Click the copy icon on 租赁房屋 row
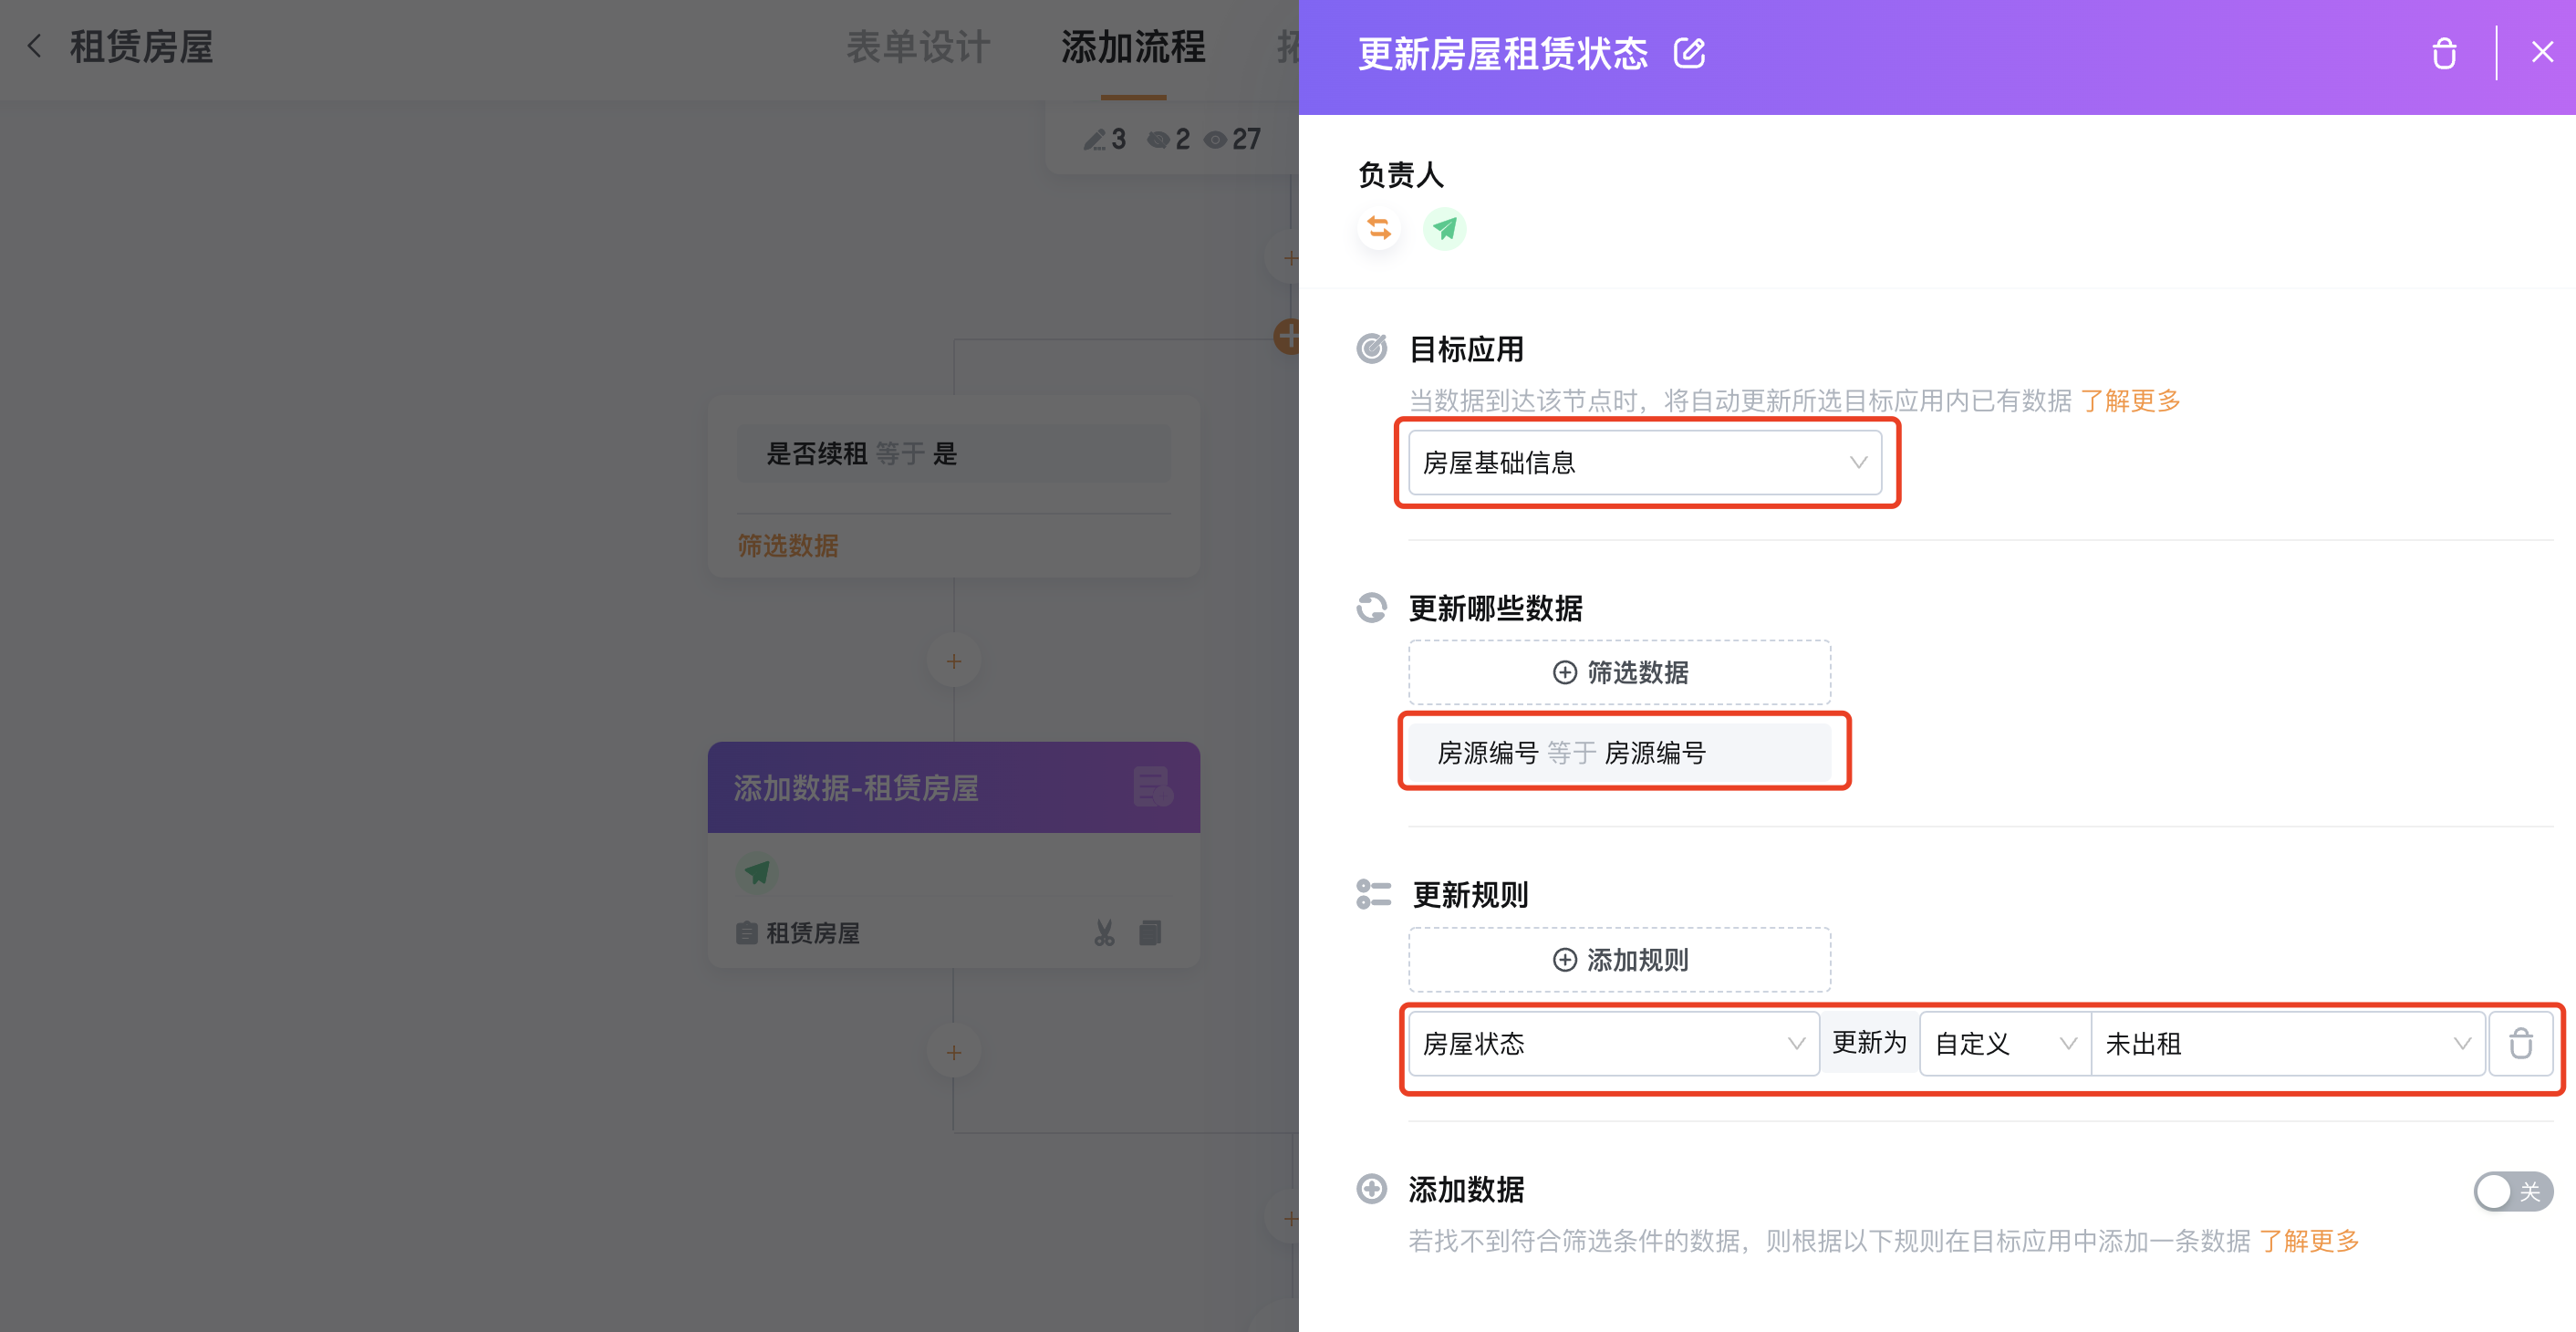 [1150, 933]
